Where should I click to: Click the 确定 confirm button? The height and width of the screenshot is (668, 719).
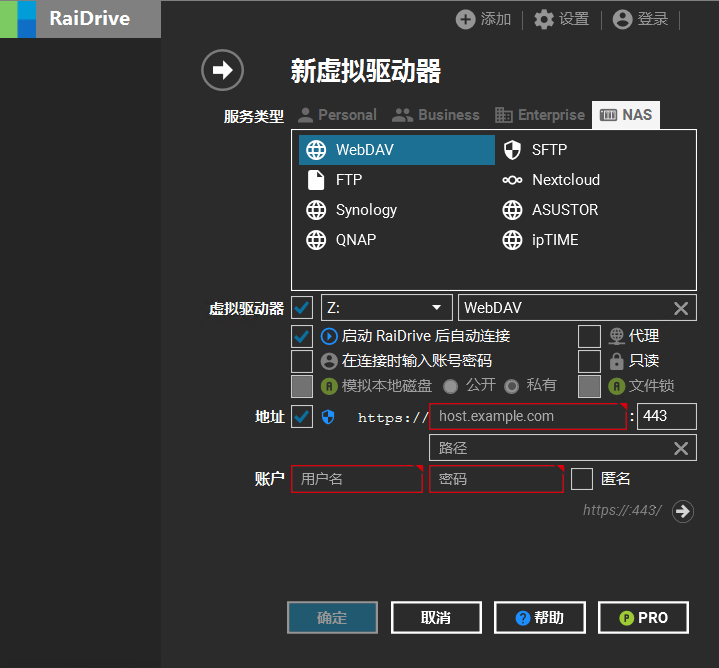pyautogui.click(x=332, y=618)
